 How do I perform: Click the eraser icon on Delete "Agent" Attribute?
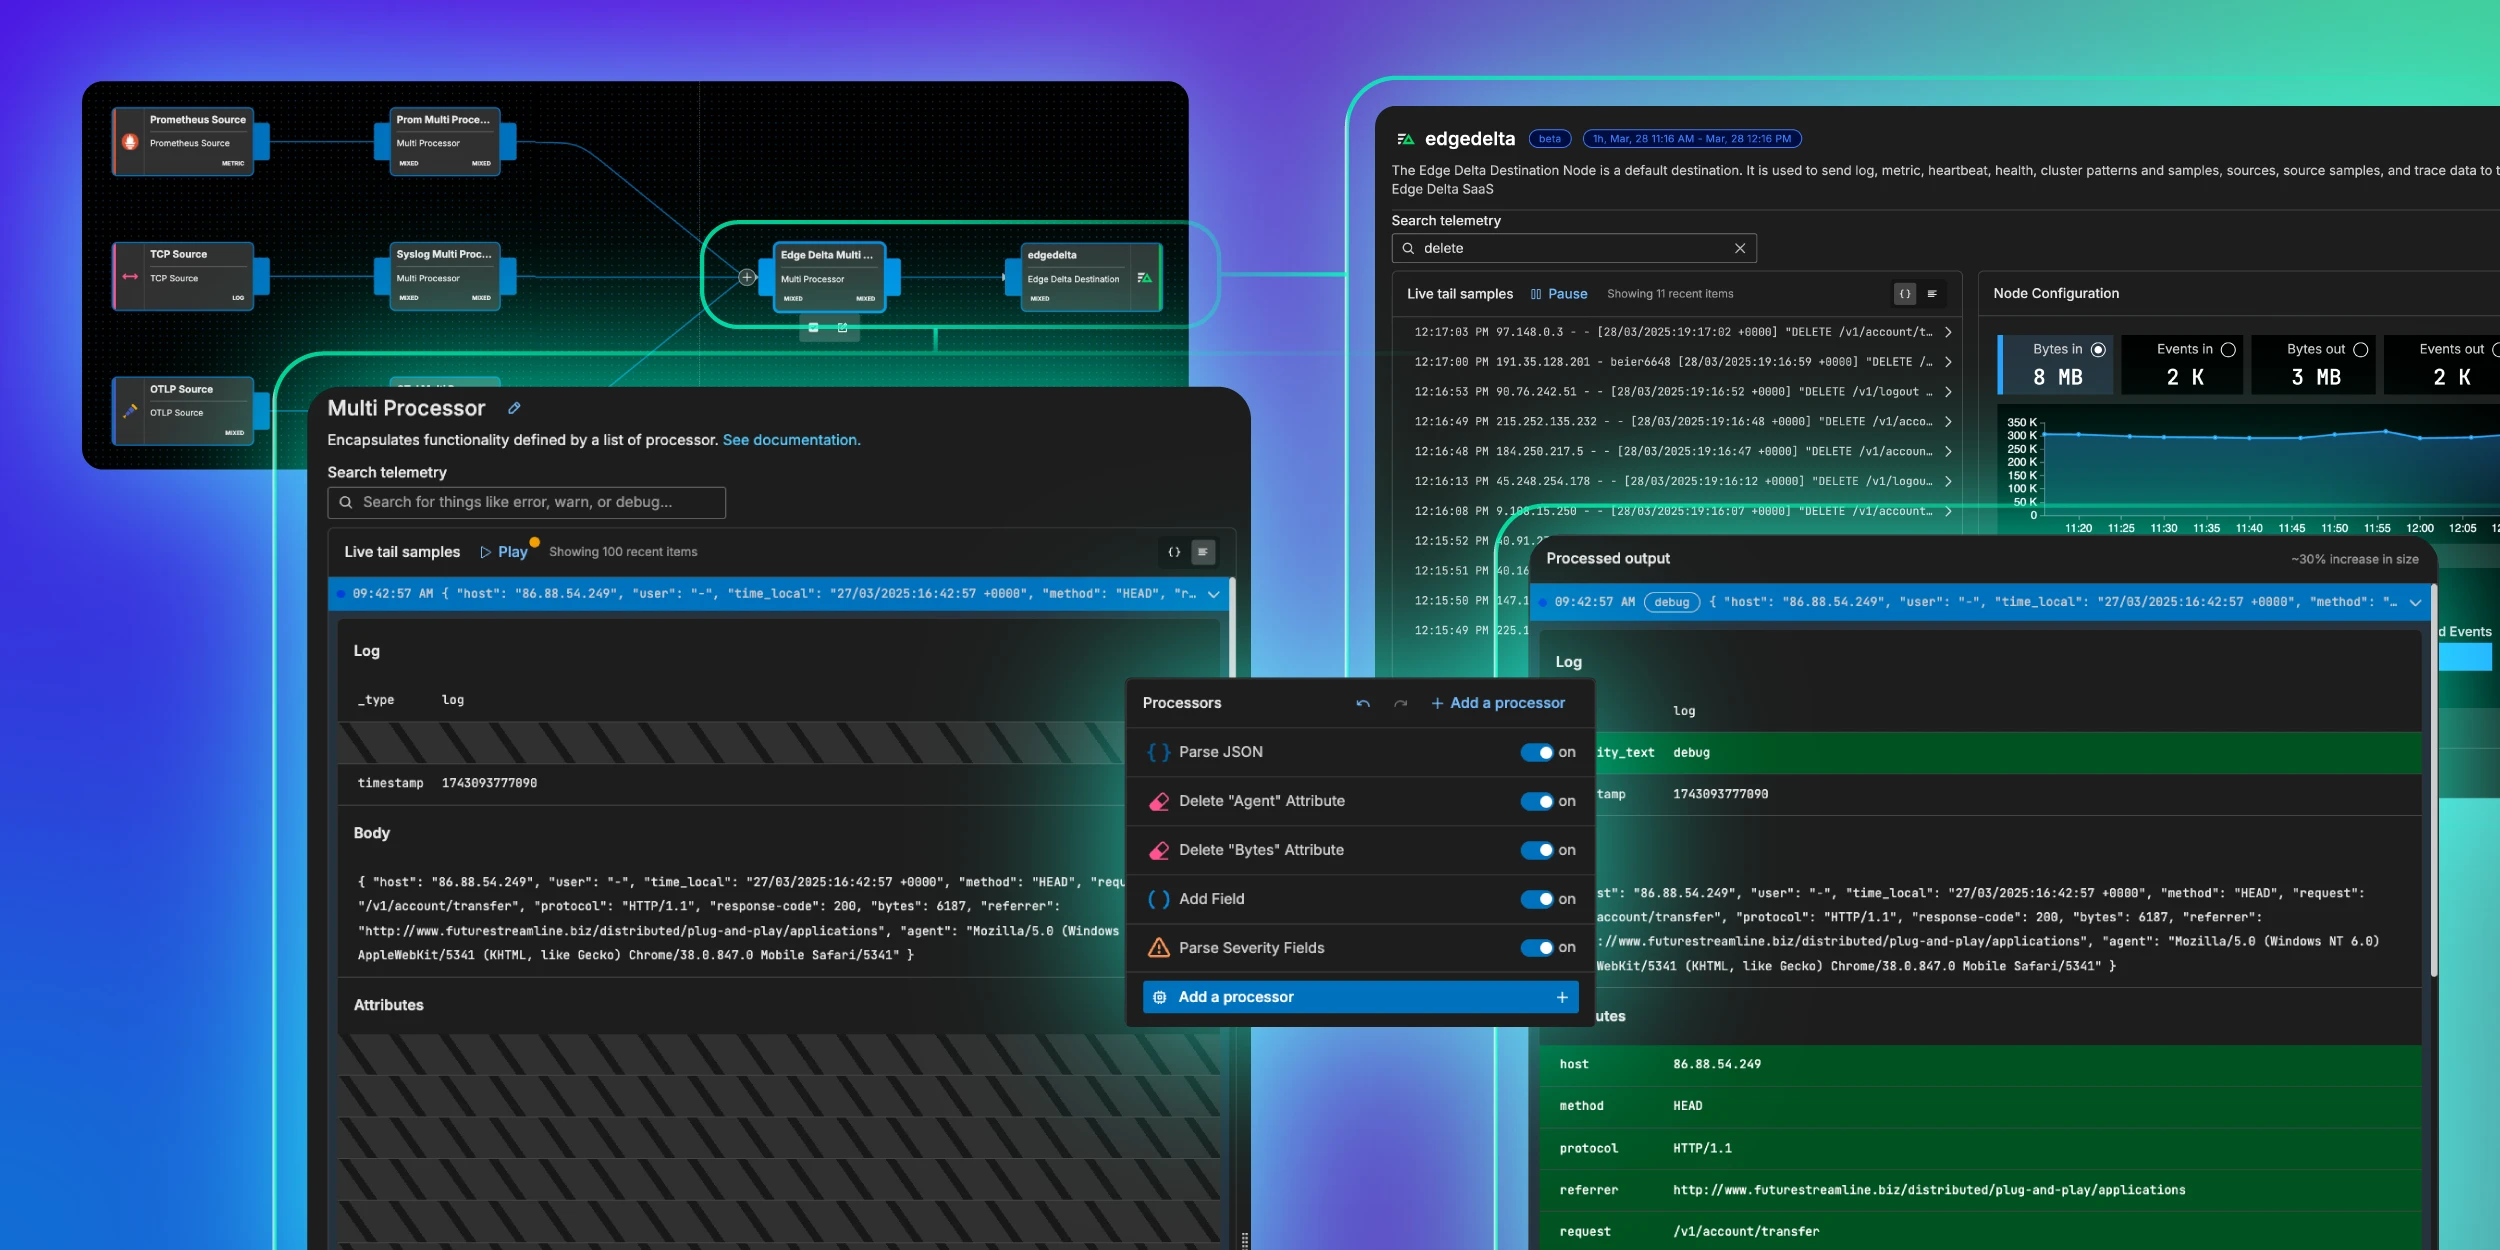click(1160, 801)
